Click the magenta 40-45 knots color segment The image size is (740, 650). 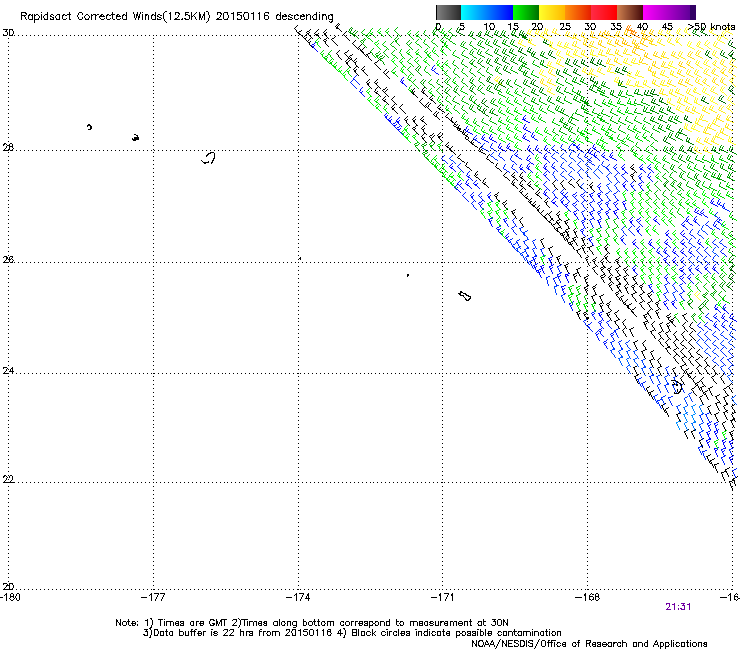tap(656, 12)
